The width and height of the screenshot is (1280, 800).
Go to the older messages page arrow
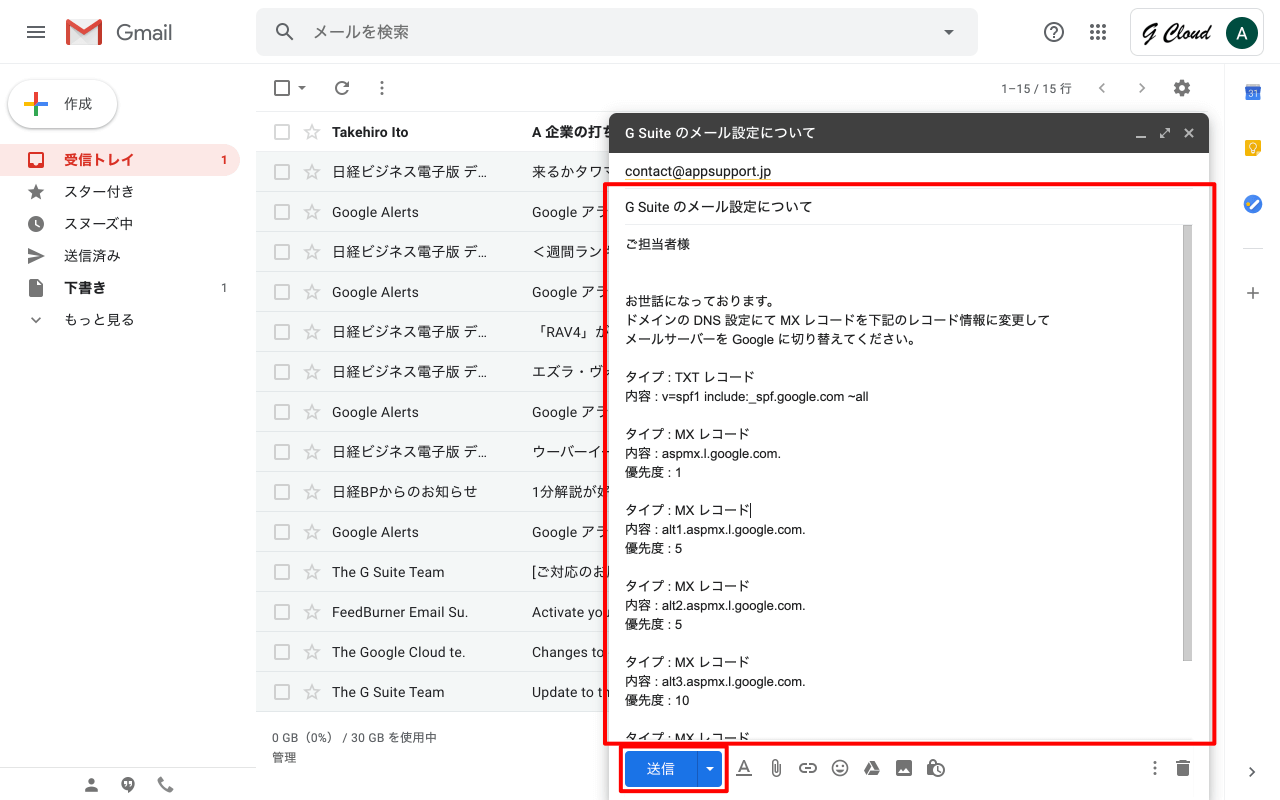click(x=1142, y=88)
